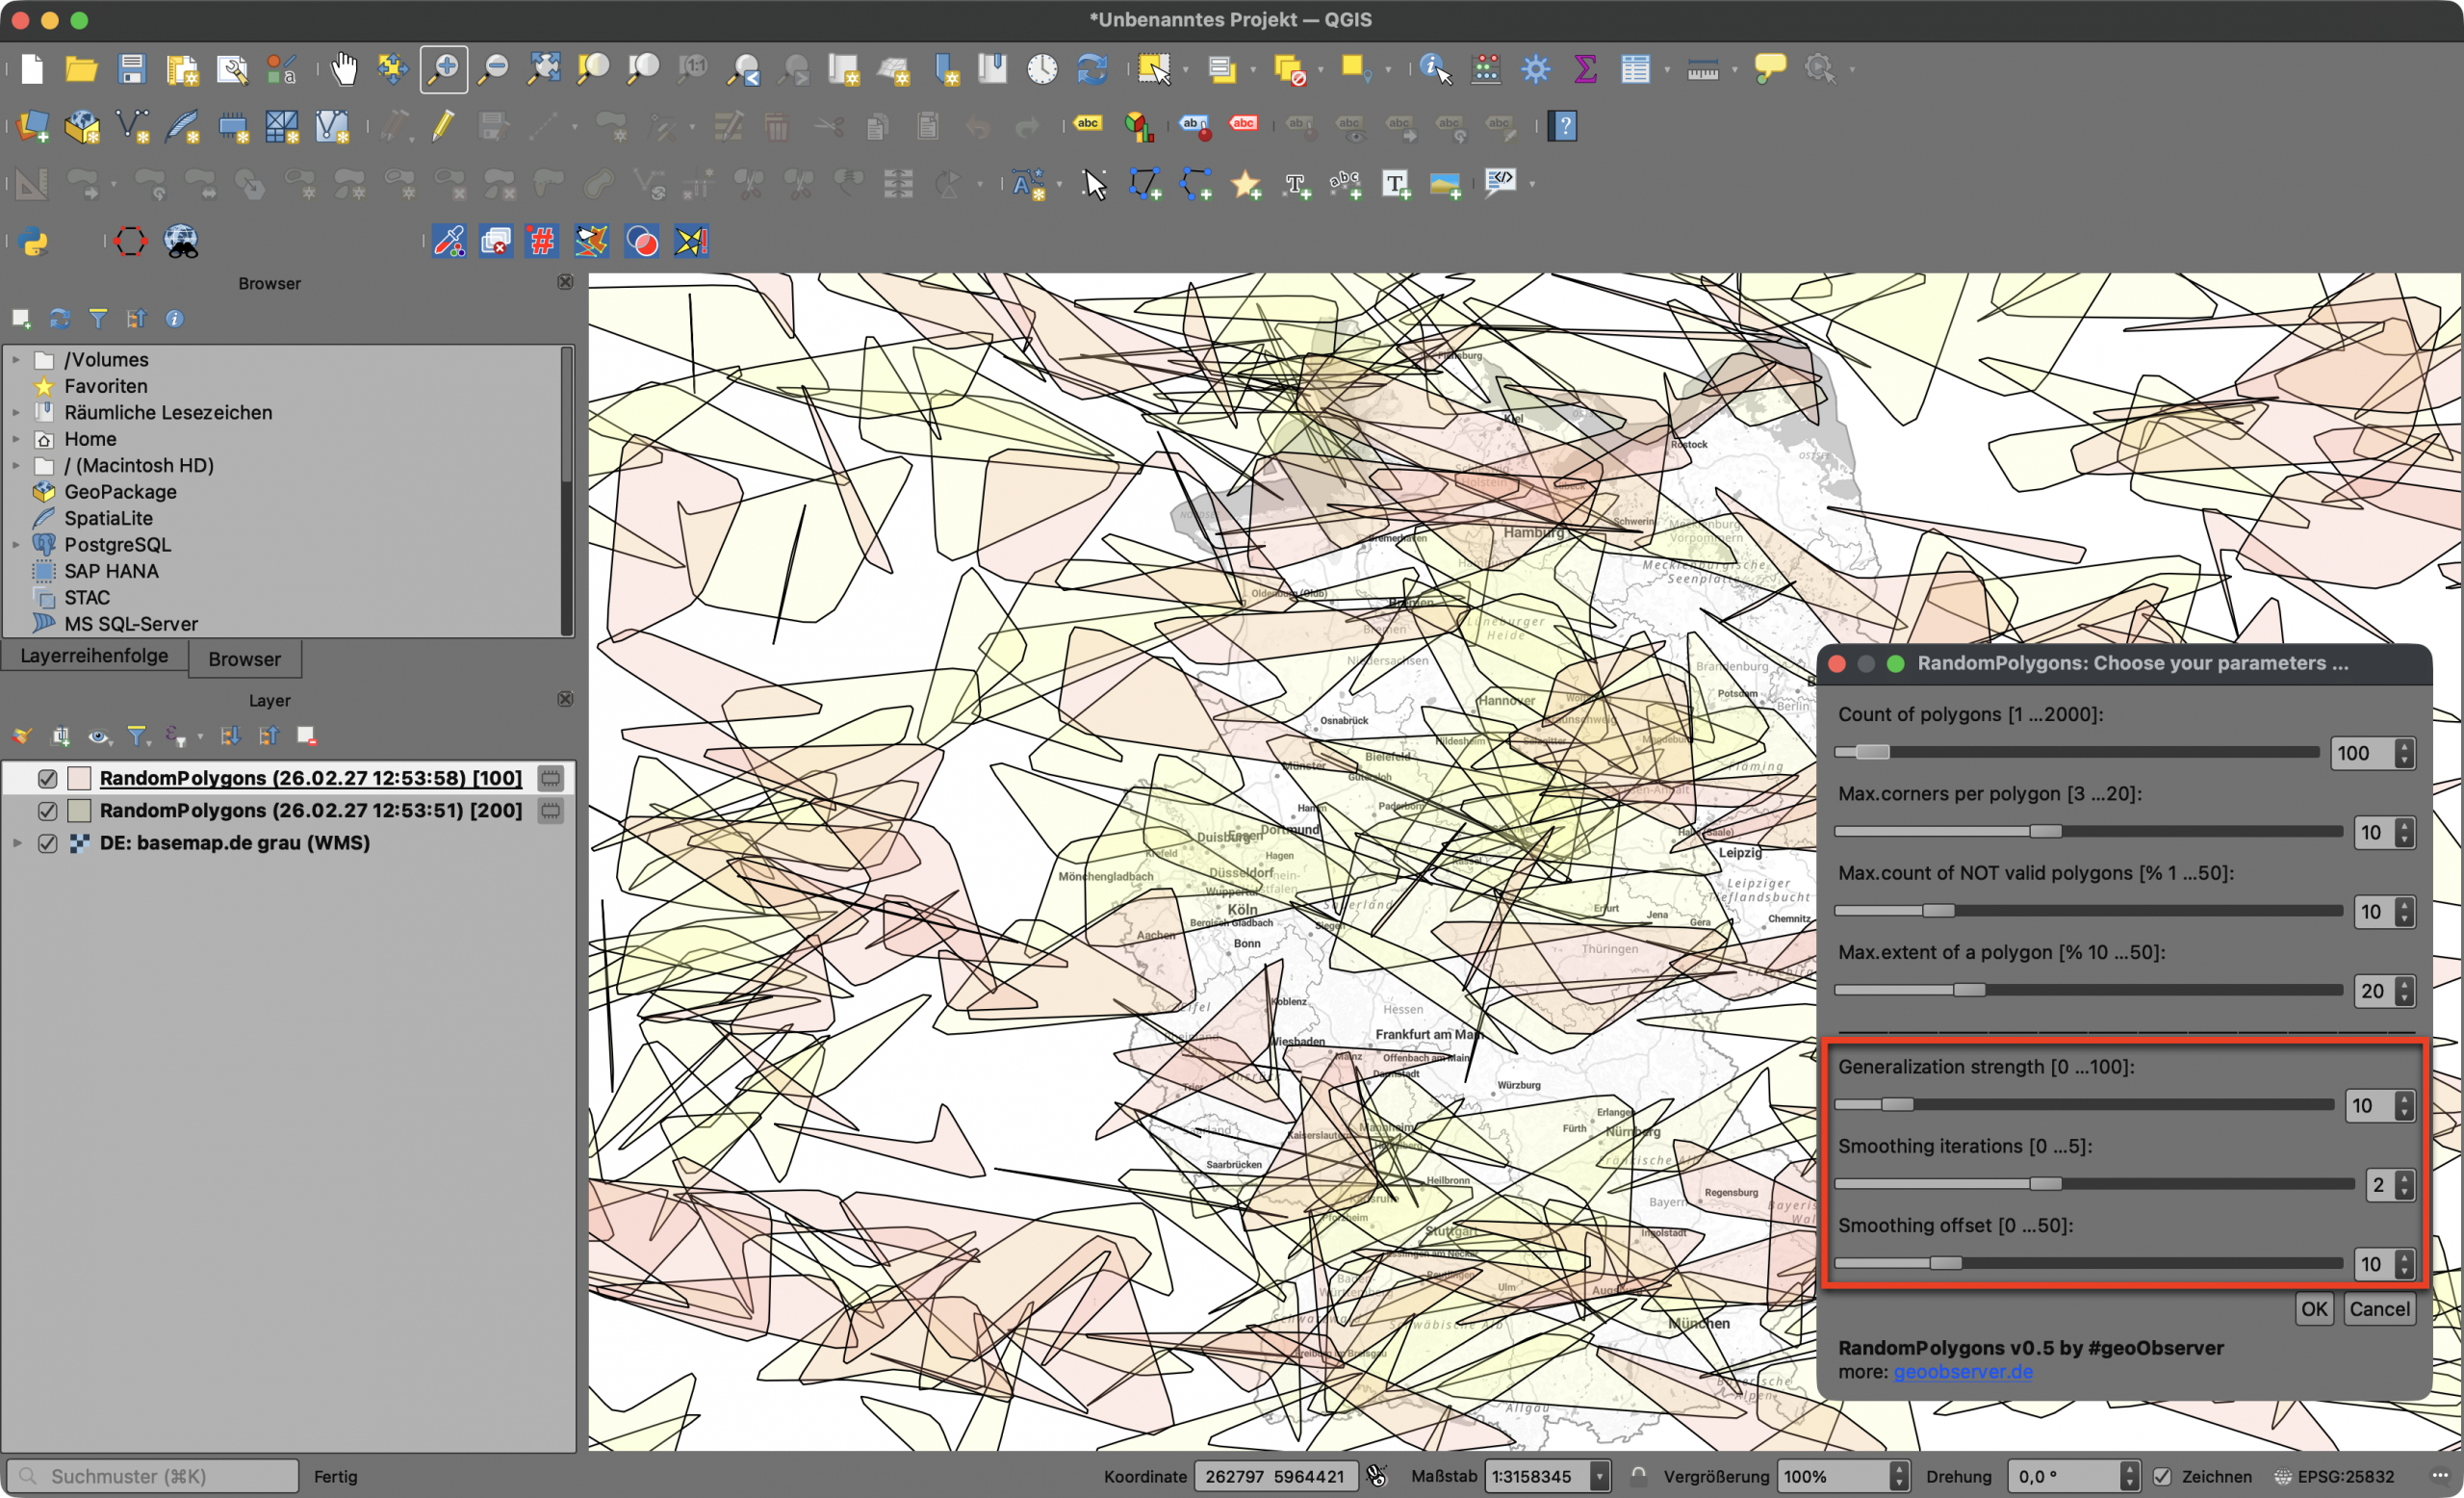
Task: Switch to the Browser tab
Action: coord(244,659)
